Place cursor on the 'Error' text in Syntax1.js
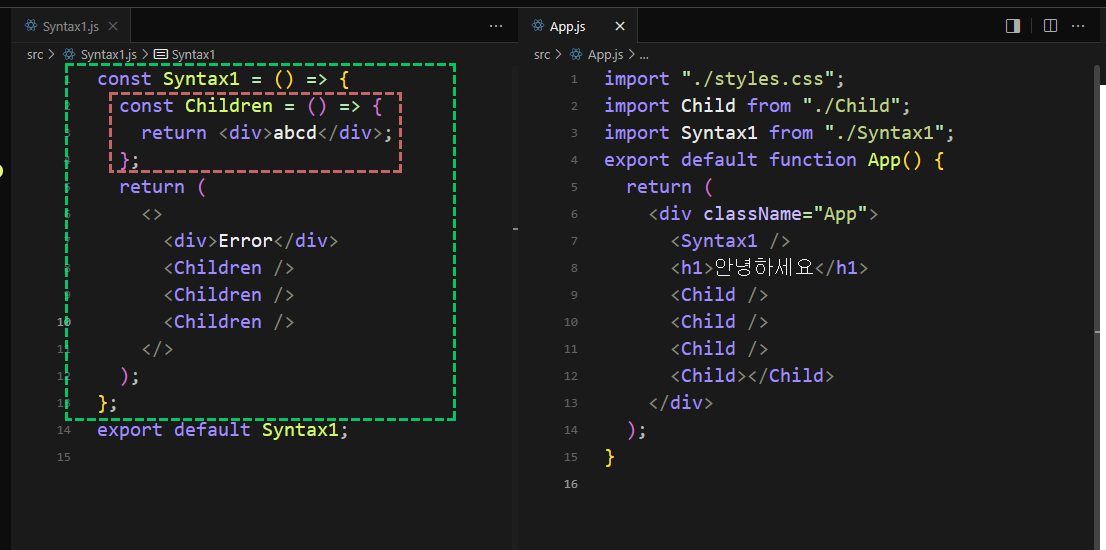Screen dimensions: 1106x550 (245, 241)
